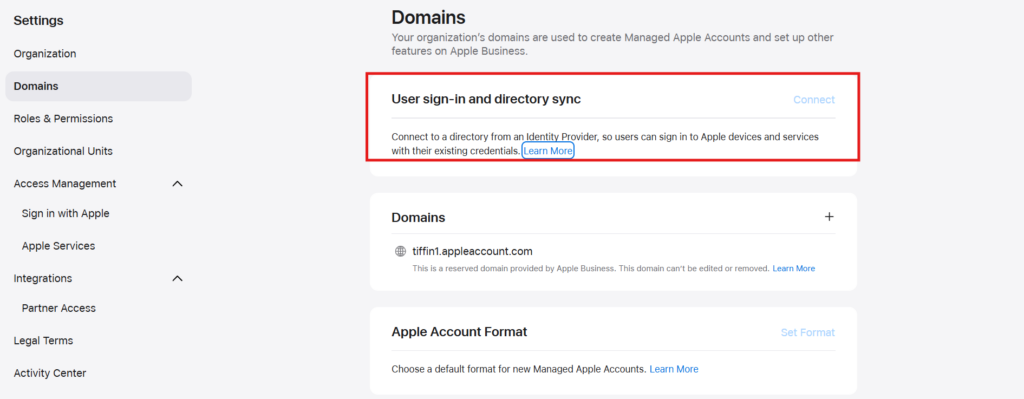This screenshot has height=399, width=1024.
Task: Click Set Format for Apple Account
Action: click(x=808, y=332)
